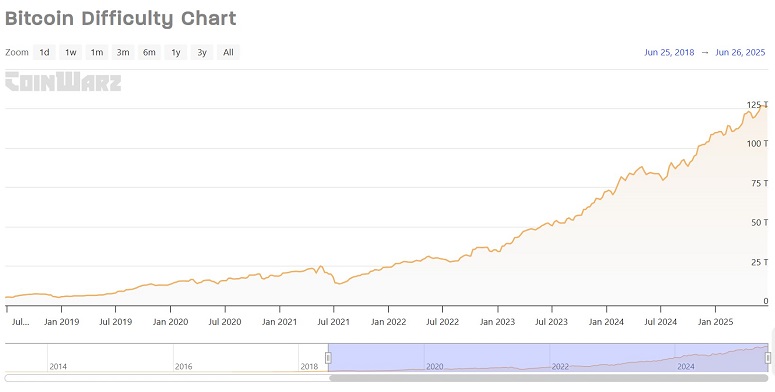
Task: Grab the left navigator range handle
Action: tap(328, 357)
